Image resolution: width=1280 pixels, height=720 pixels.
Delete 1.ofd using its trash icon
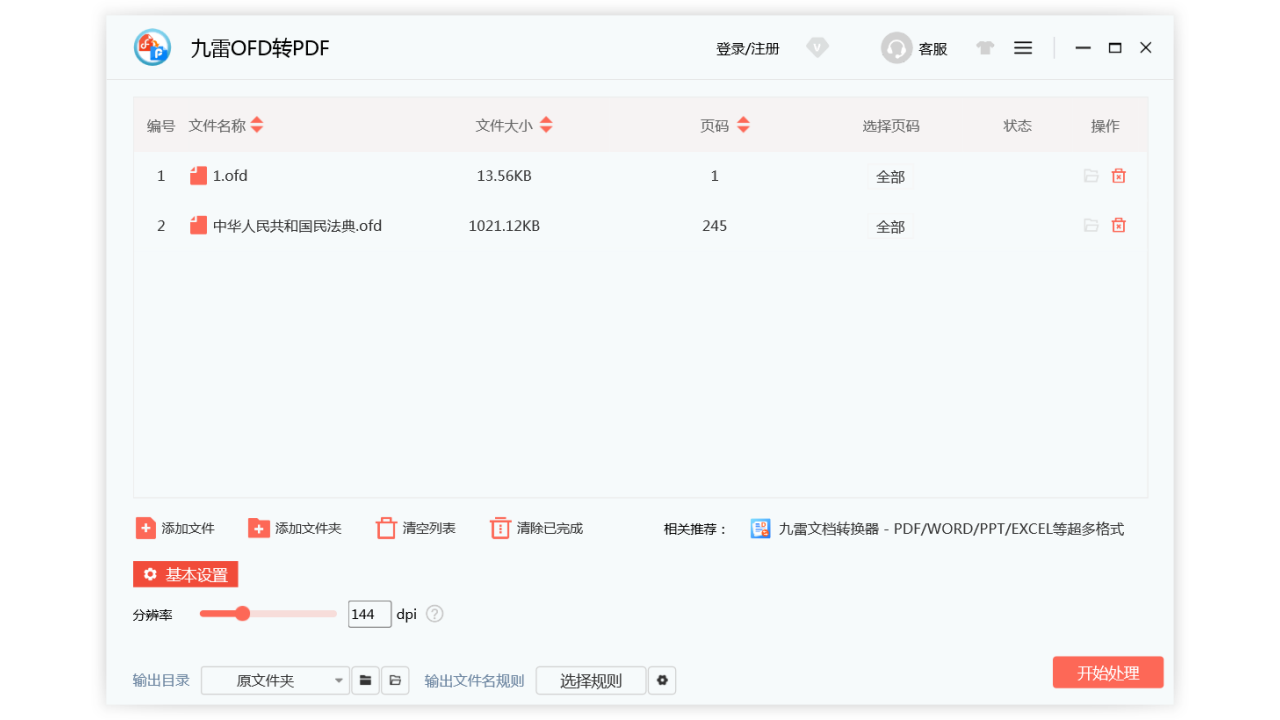[1118, 175]
